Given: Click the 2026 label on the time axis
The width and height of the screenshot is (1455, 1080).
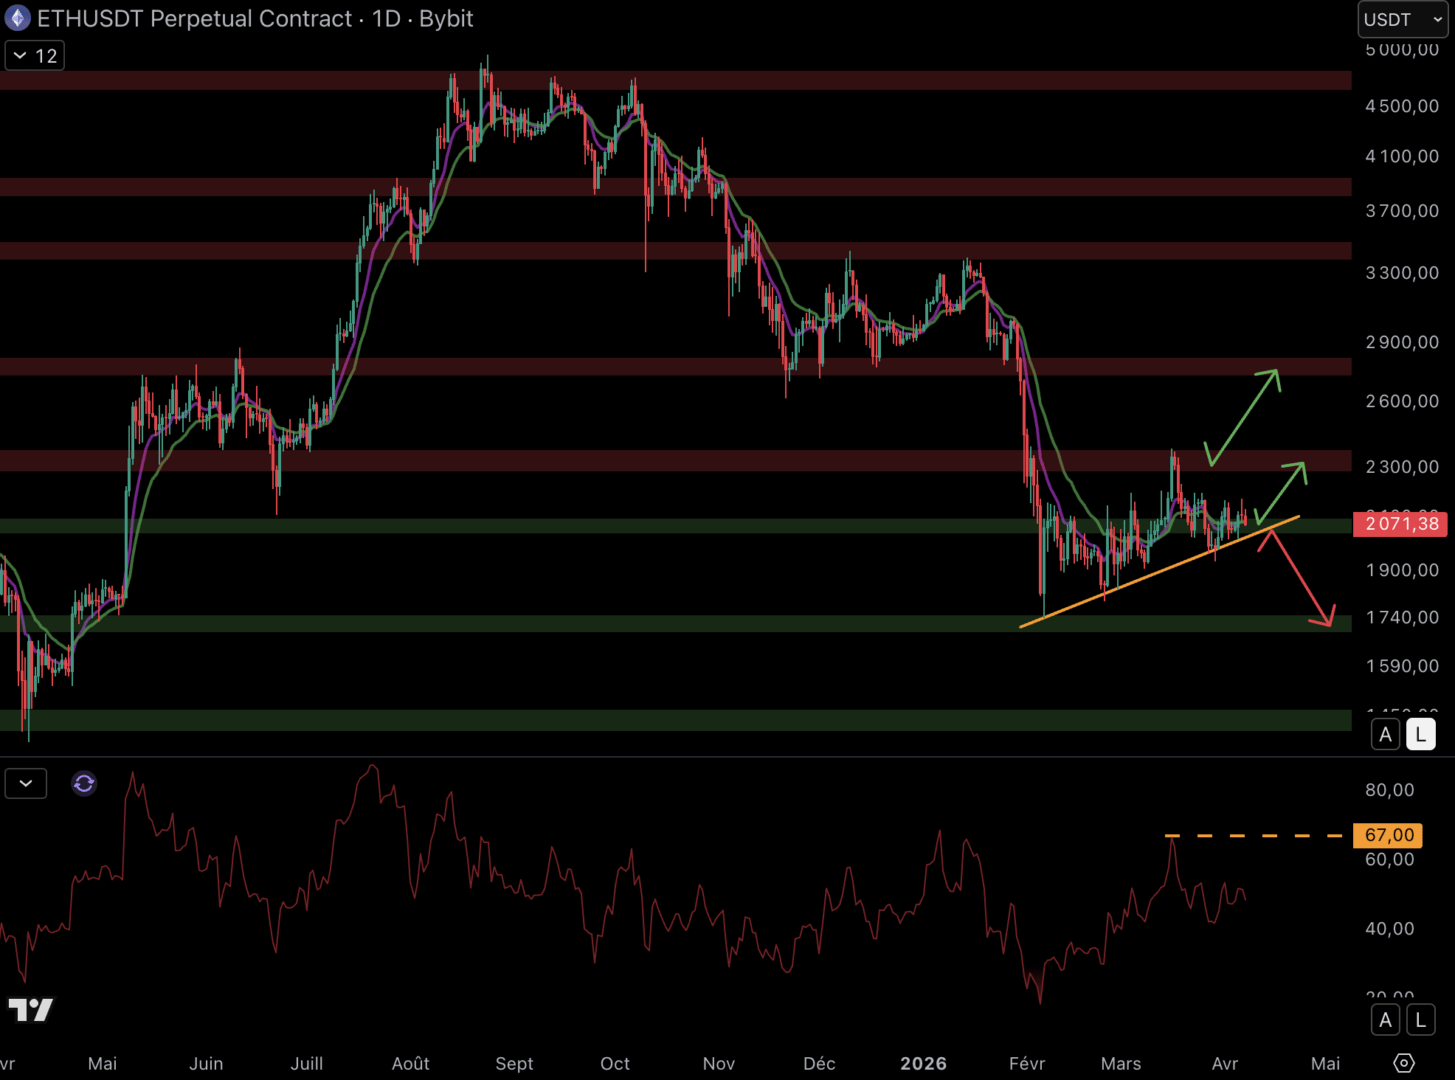Looking at the screenshot, I should [x=922, y=1063].
